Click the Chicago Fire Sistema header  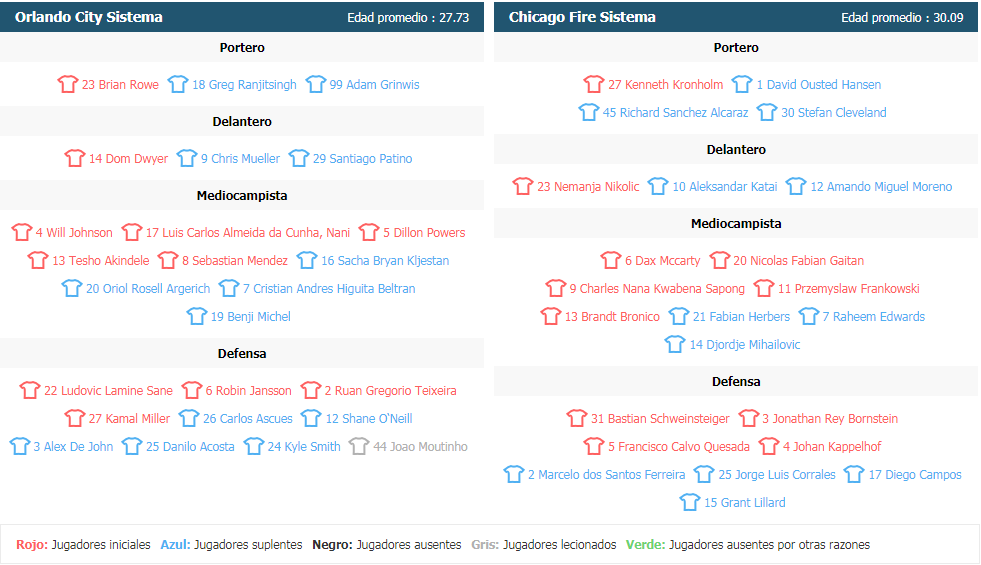(x=582, y=17)
